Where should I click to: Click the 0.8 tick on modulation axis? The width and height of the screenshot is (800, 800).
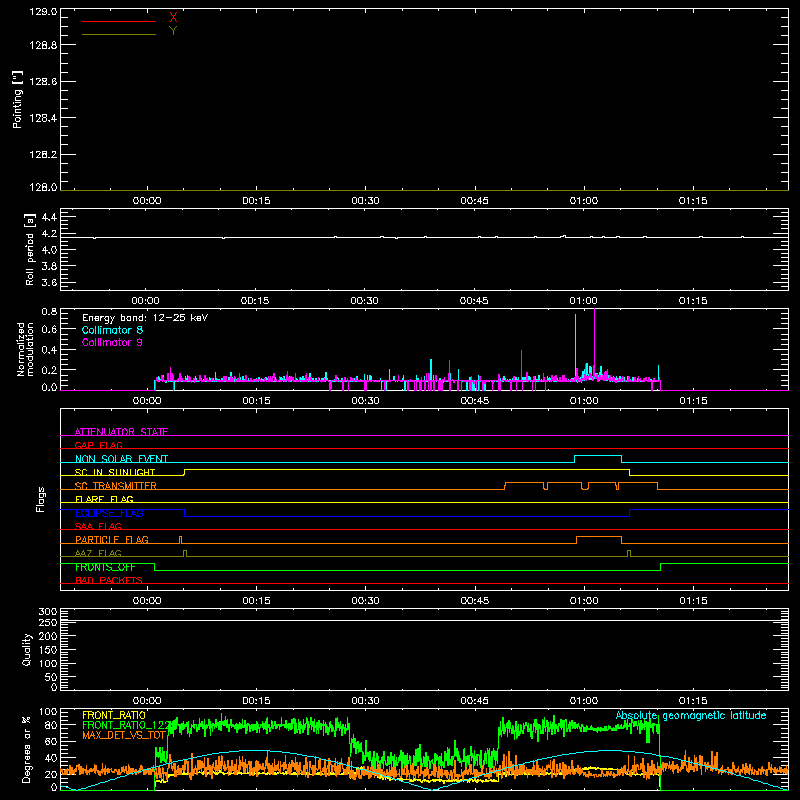coord(49,311)
